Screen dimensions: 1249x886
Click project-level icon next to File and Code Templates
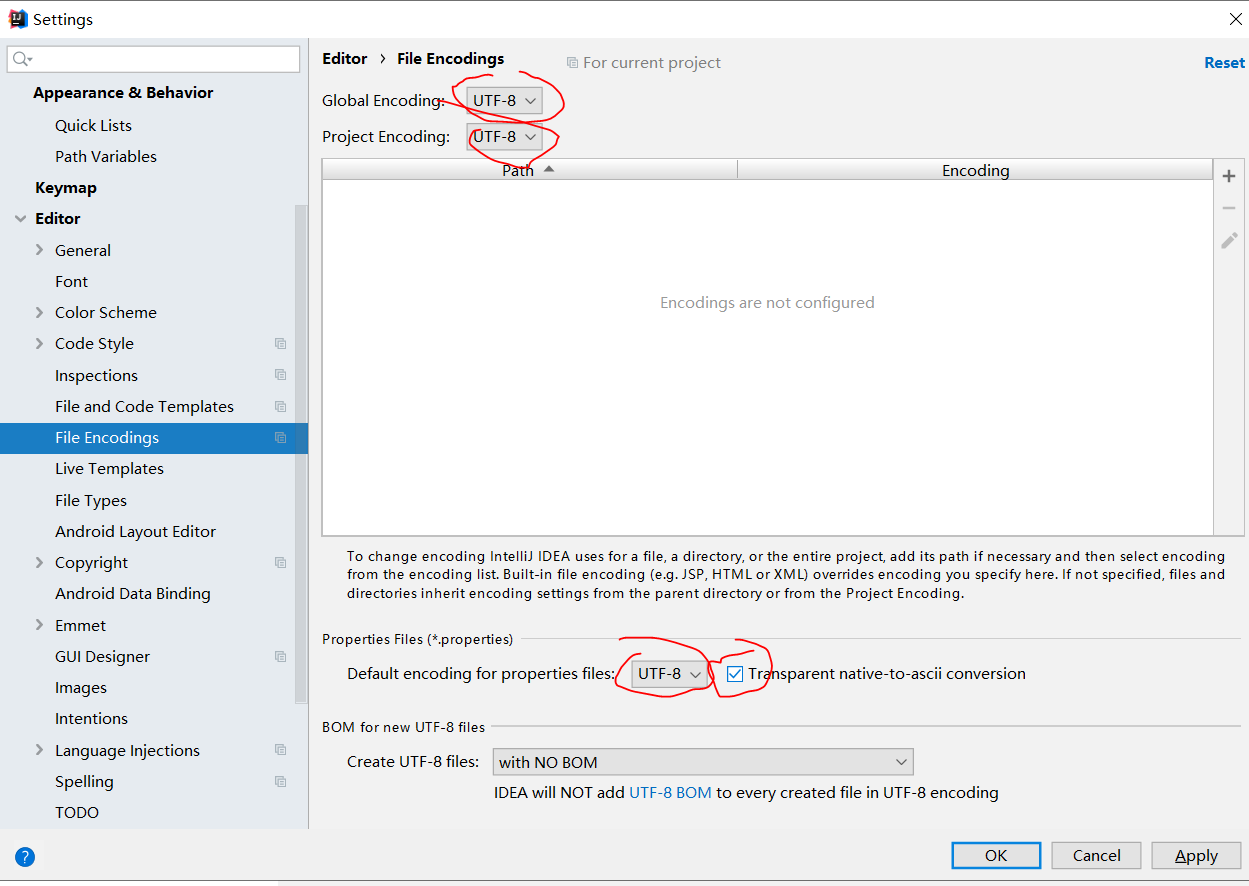pos(280,406)
